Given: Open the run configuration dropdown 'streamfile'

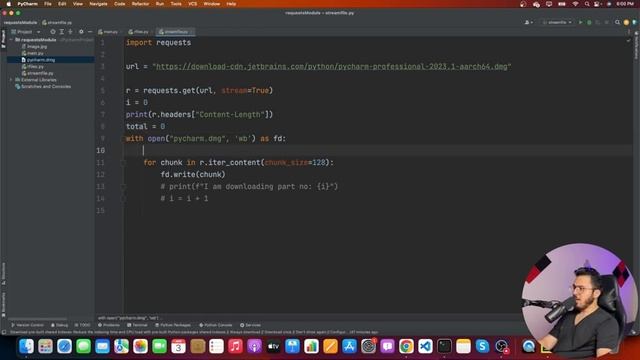Looking at the screenshot, I should (x=558, y=22).
